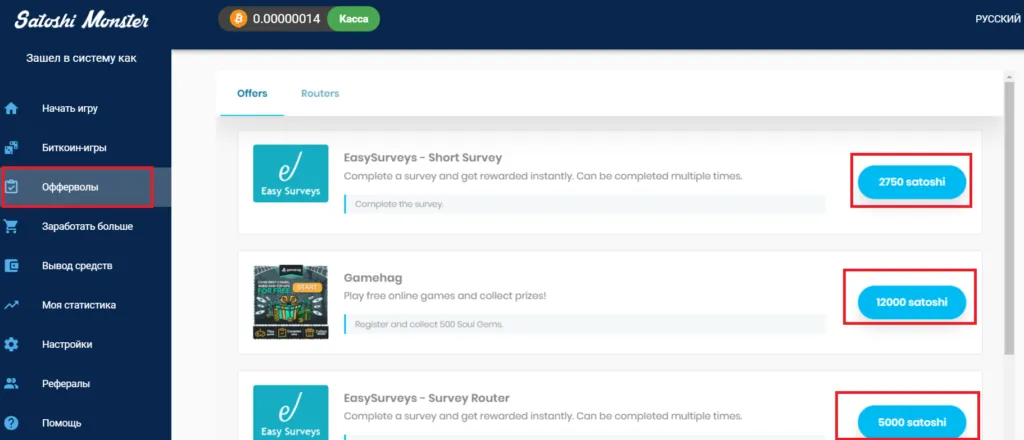Click the orange Bitcoin coin icon

[238, 19]
